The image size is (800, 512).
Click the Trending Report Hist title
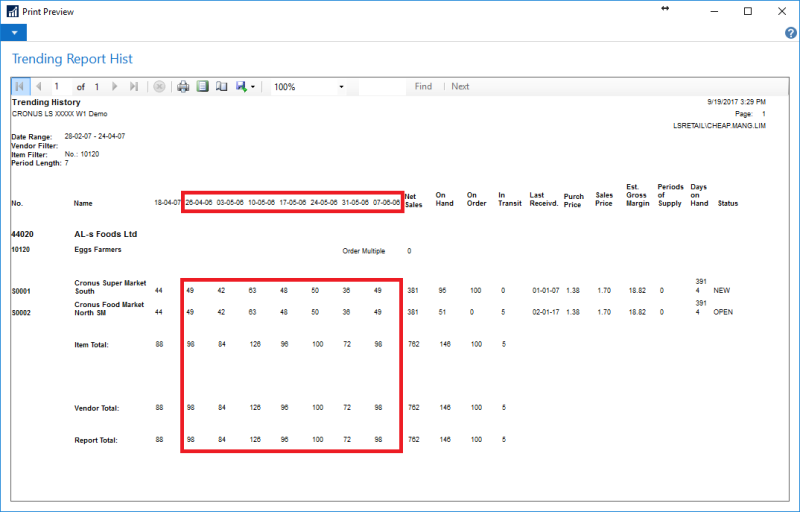click(72, 59)
